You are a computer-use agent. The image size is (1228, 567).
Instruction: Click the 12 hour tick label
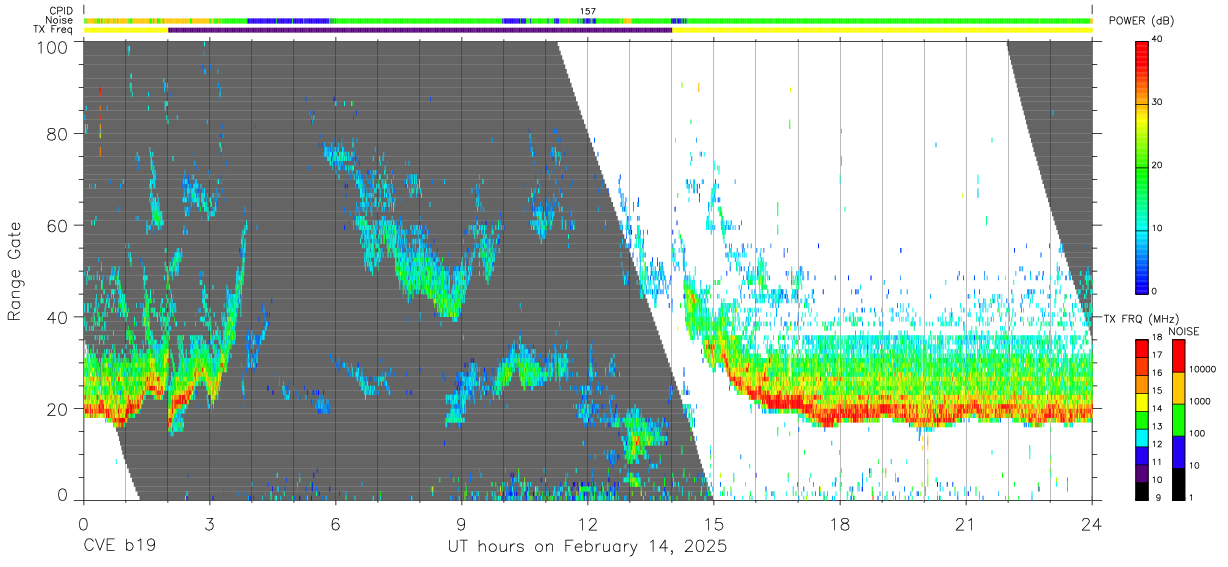coord(588,523)
